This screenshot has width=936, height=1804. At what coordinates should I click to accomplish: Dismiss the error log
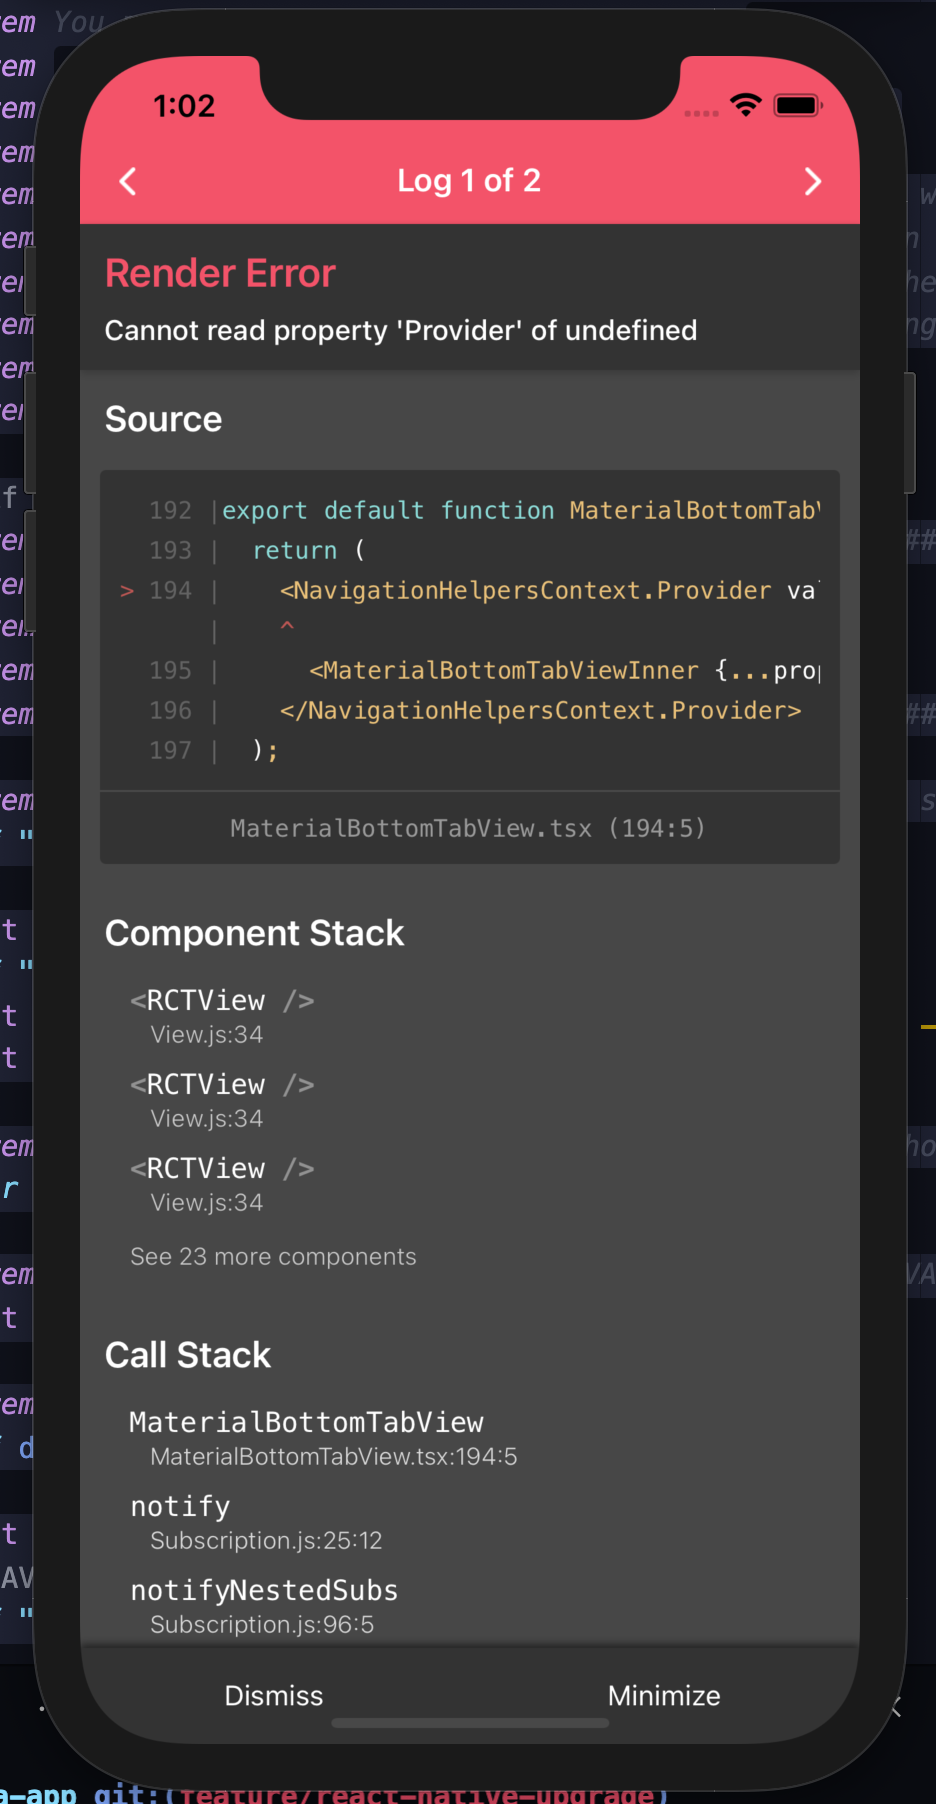click(273, 1695)
